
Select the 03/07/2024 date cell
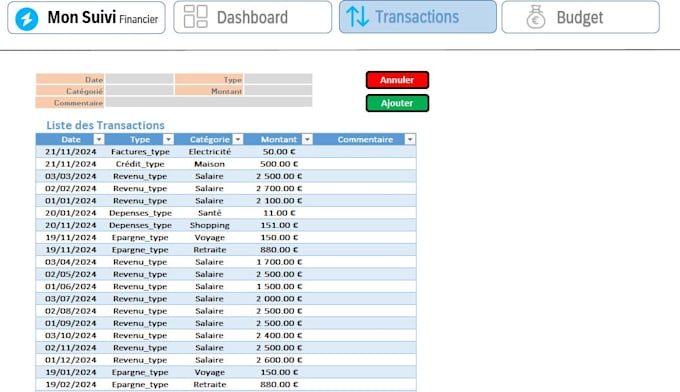[71, 299]
